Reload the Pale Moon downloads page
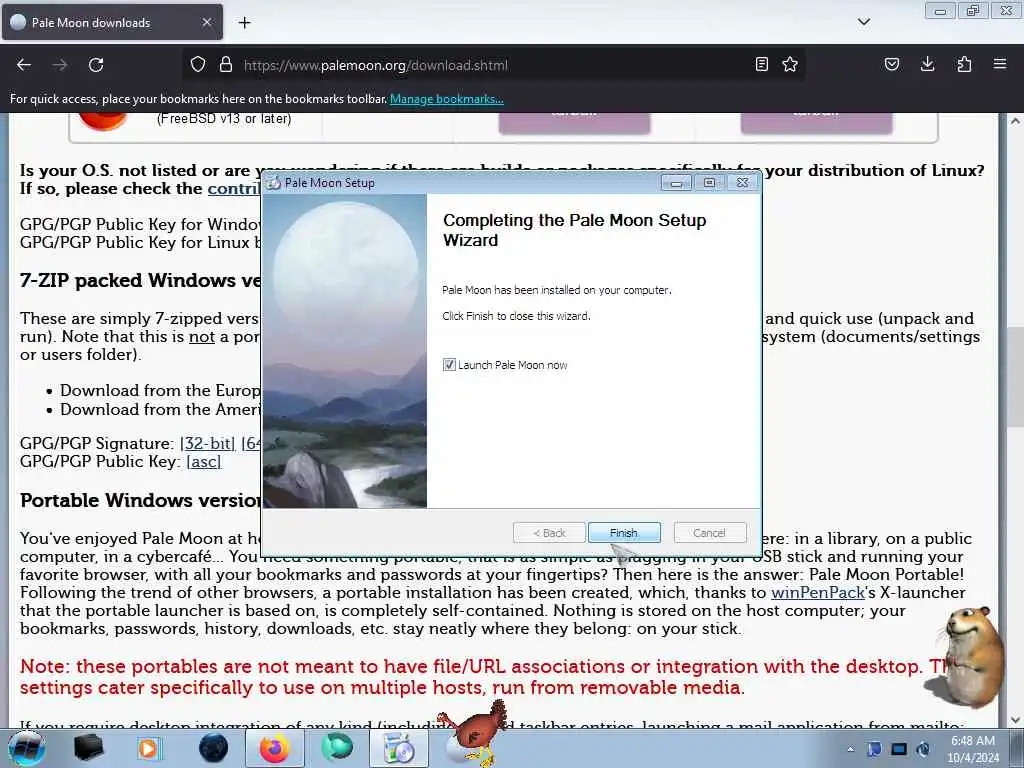Image resolution: width=1024 pixels, height=768 pixels. 96,65
